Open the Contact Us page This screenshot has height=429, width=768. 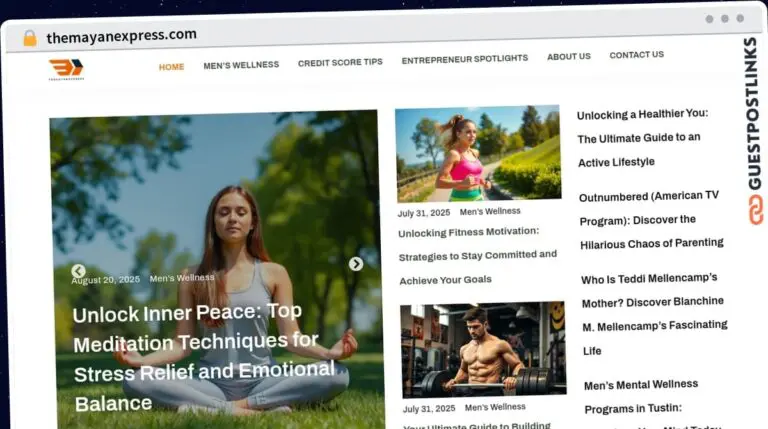[636, 55]
